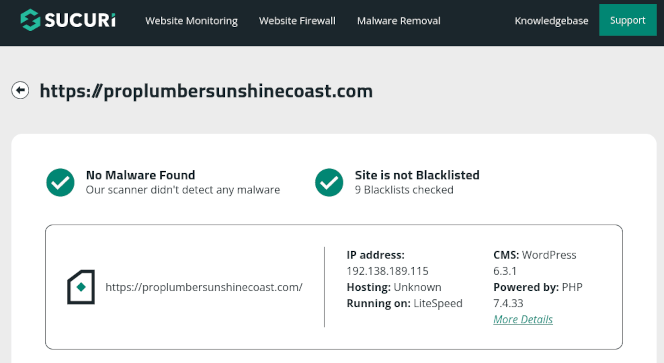This screenshot has height=363, width=664.
Task: Click the No Malware Found heading
Action: pyautogui.click(x=141, y=175)
